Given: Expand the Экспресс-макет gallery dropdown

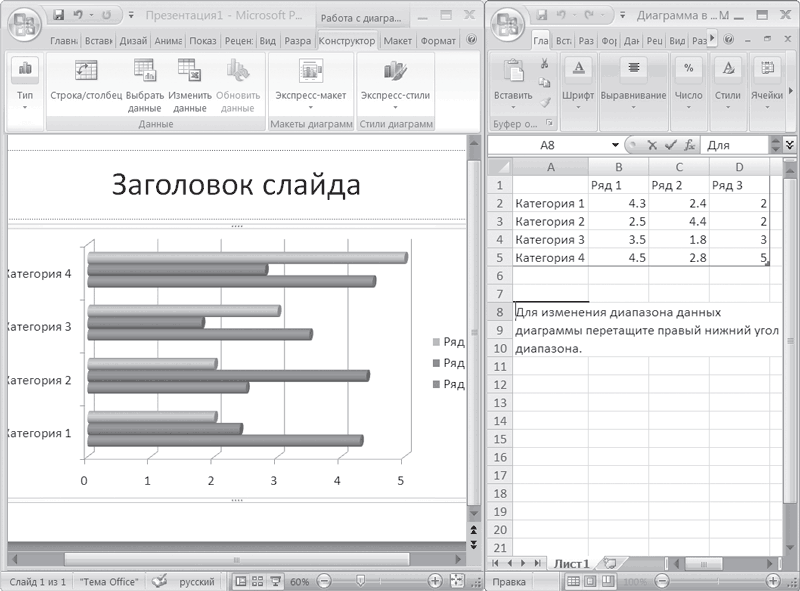Looking at the screenshot, I should click(x=310, y=106).
